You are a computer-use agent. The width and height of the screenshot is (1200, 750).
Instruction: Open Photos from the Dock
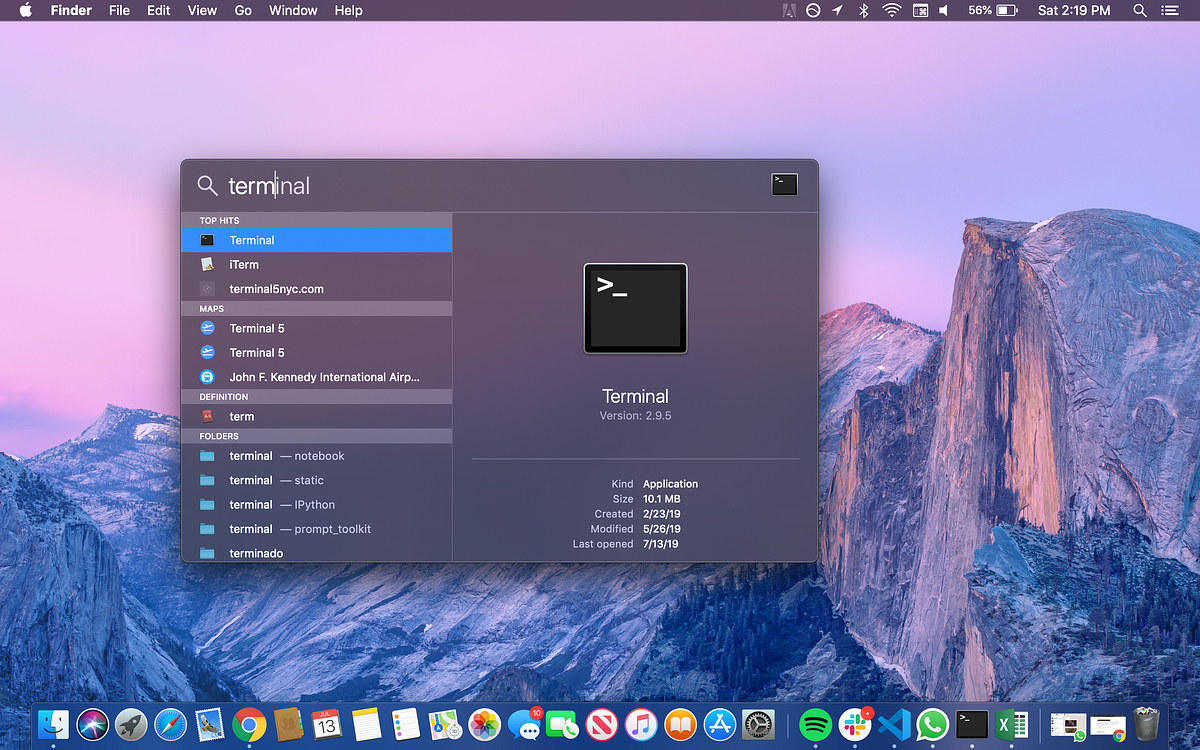[x=484, y=724]
